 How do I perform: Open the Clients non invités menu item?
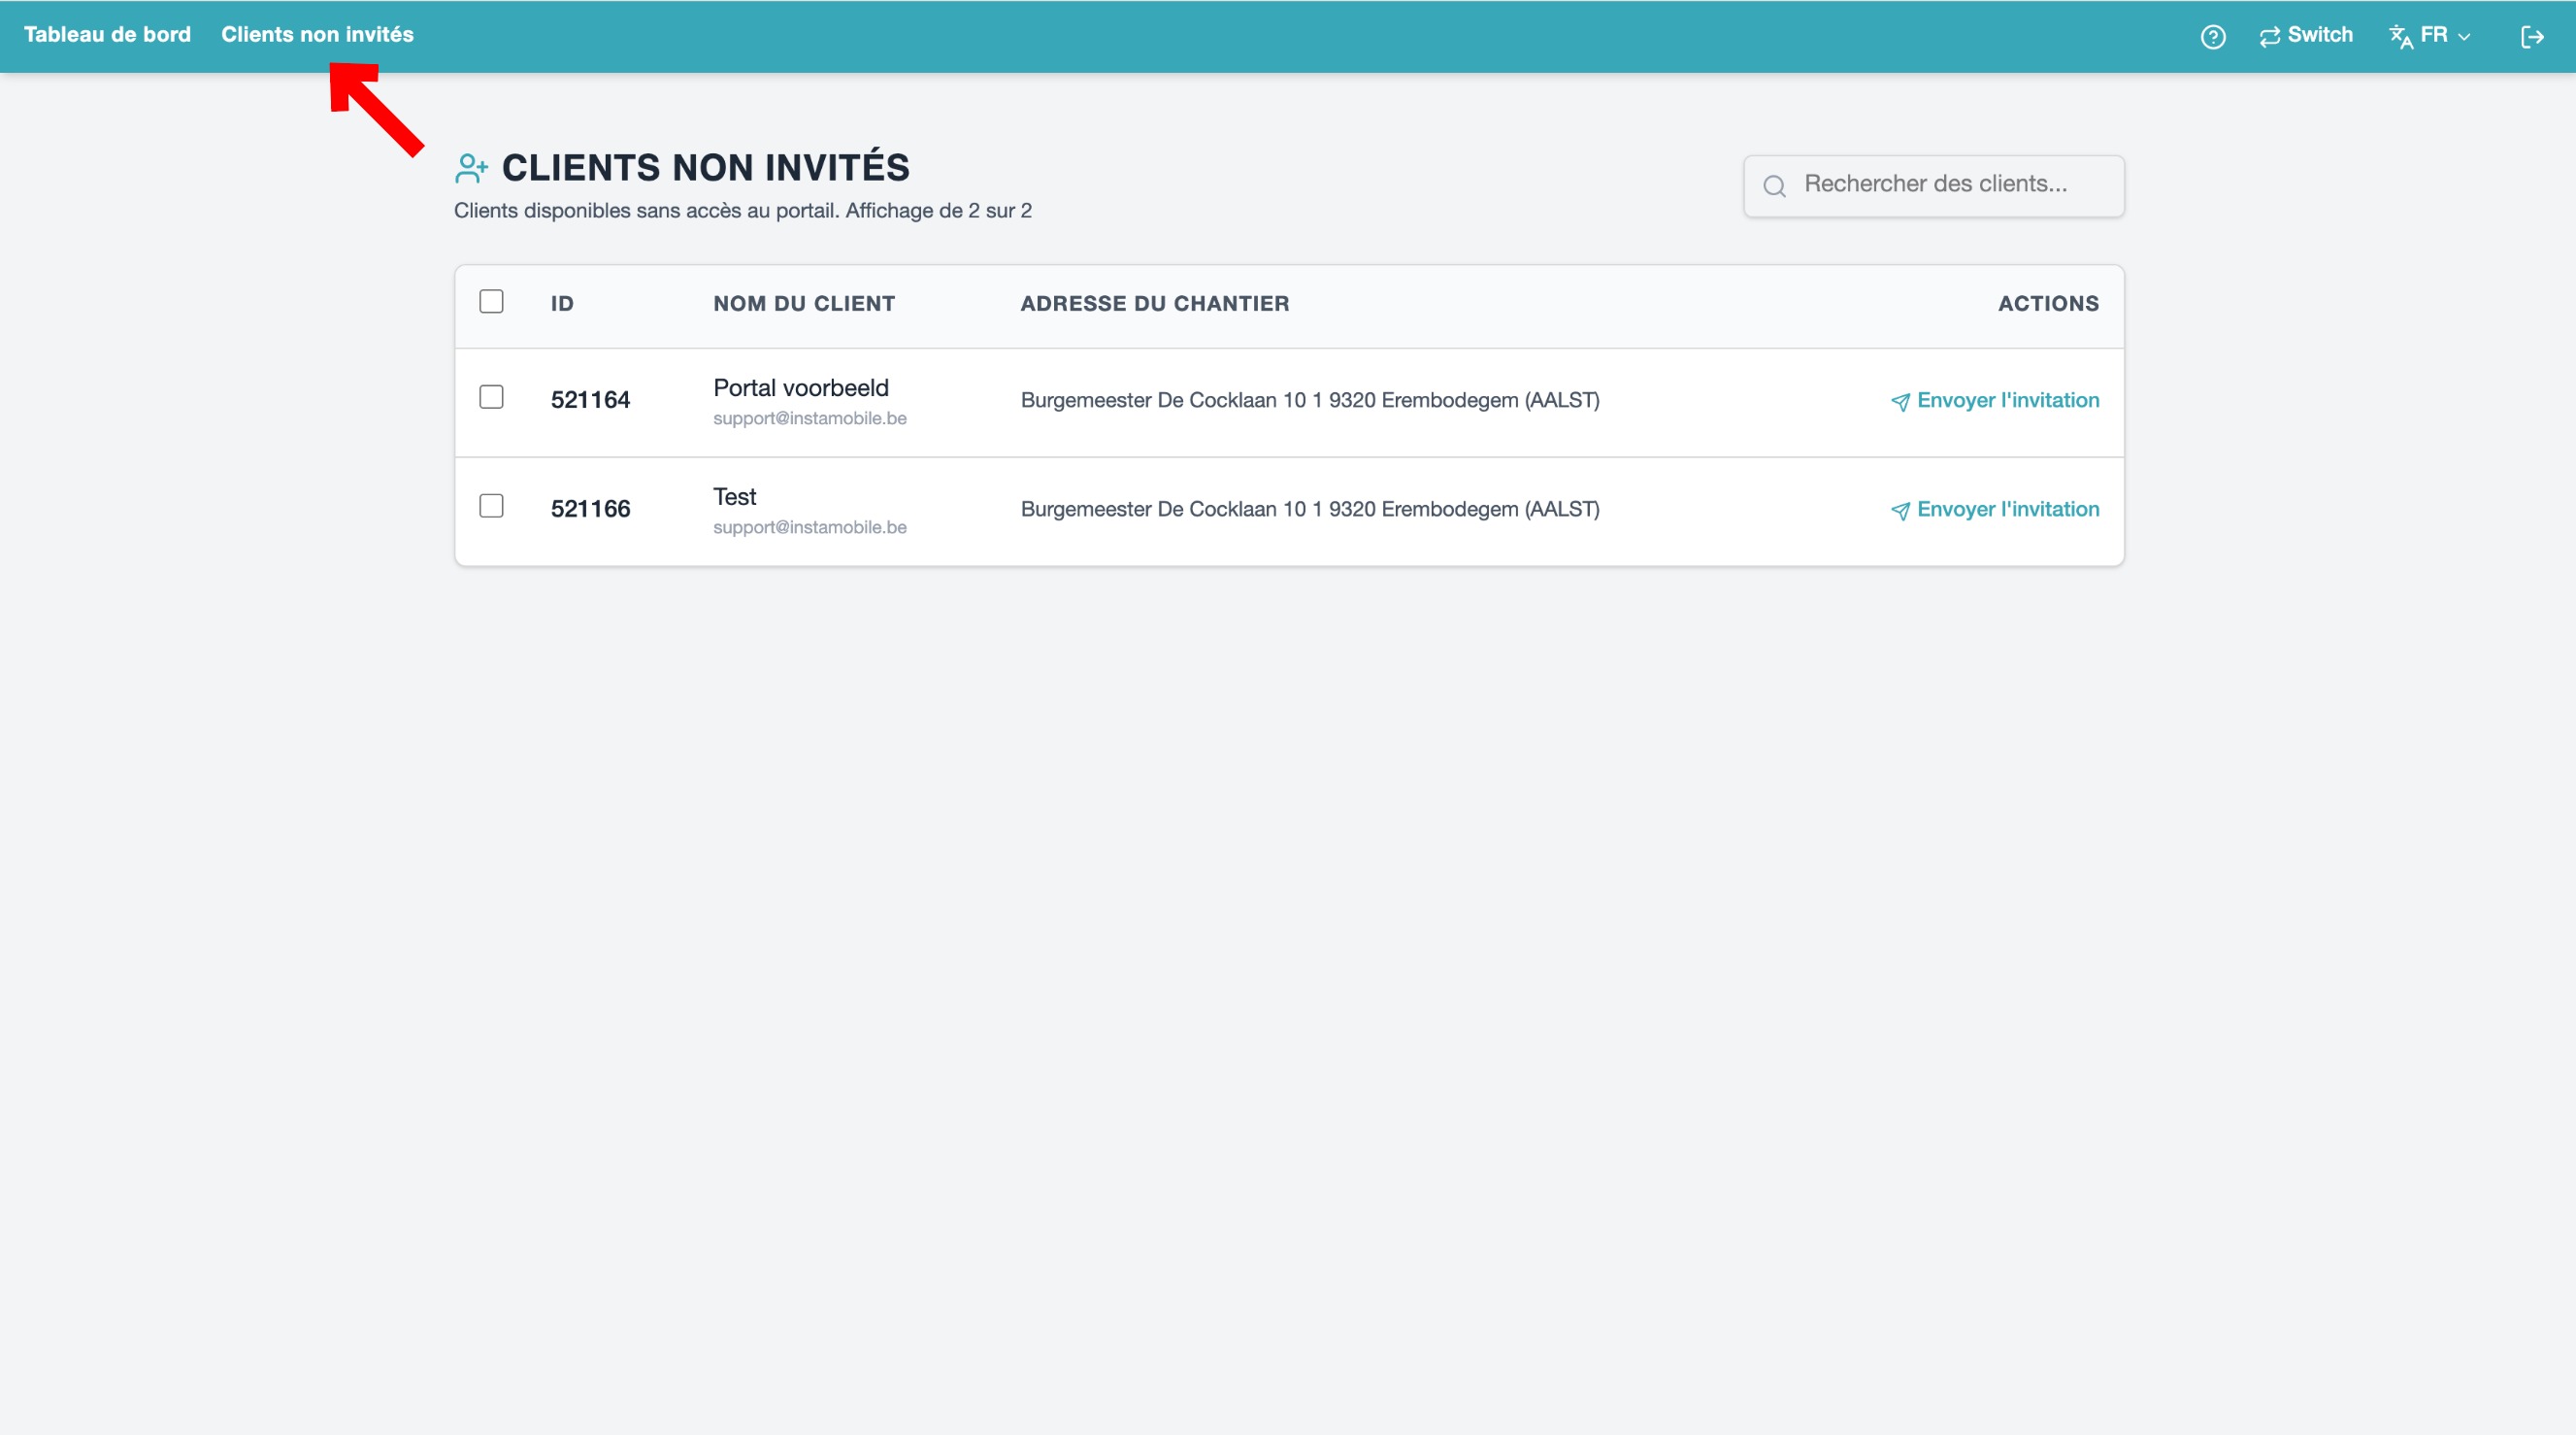click(317, 35)
